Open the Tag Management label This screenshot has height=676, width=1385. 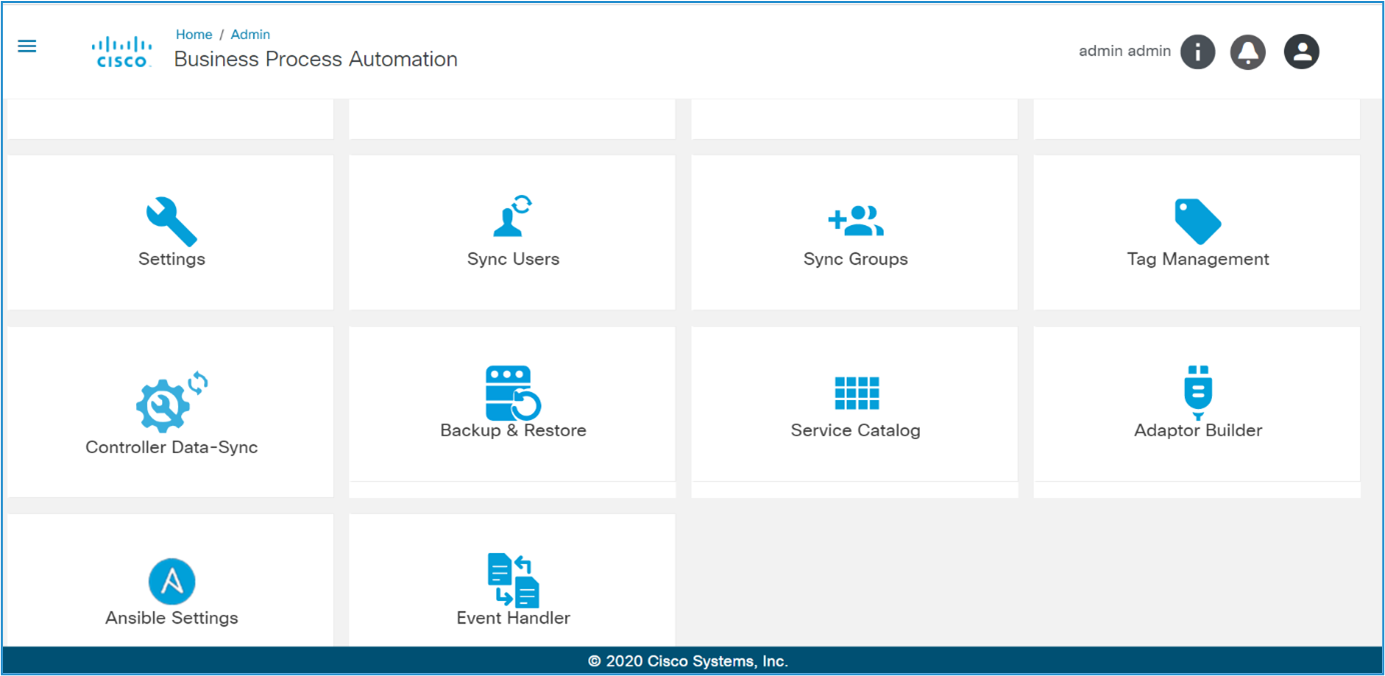[x=1198, y=259]
